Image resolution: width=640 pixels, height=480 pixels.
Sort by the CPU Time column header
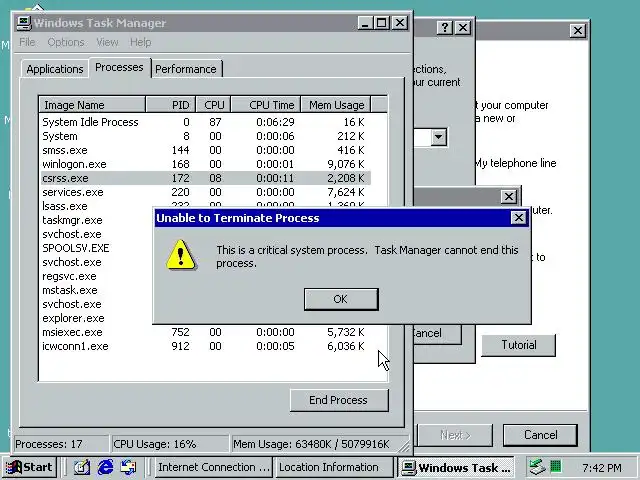(266, 105)
